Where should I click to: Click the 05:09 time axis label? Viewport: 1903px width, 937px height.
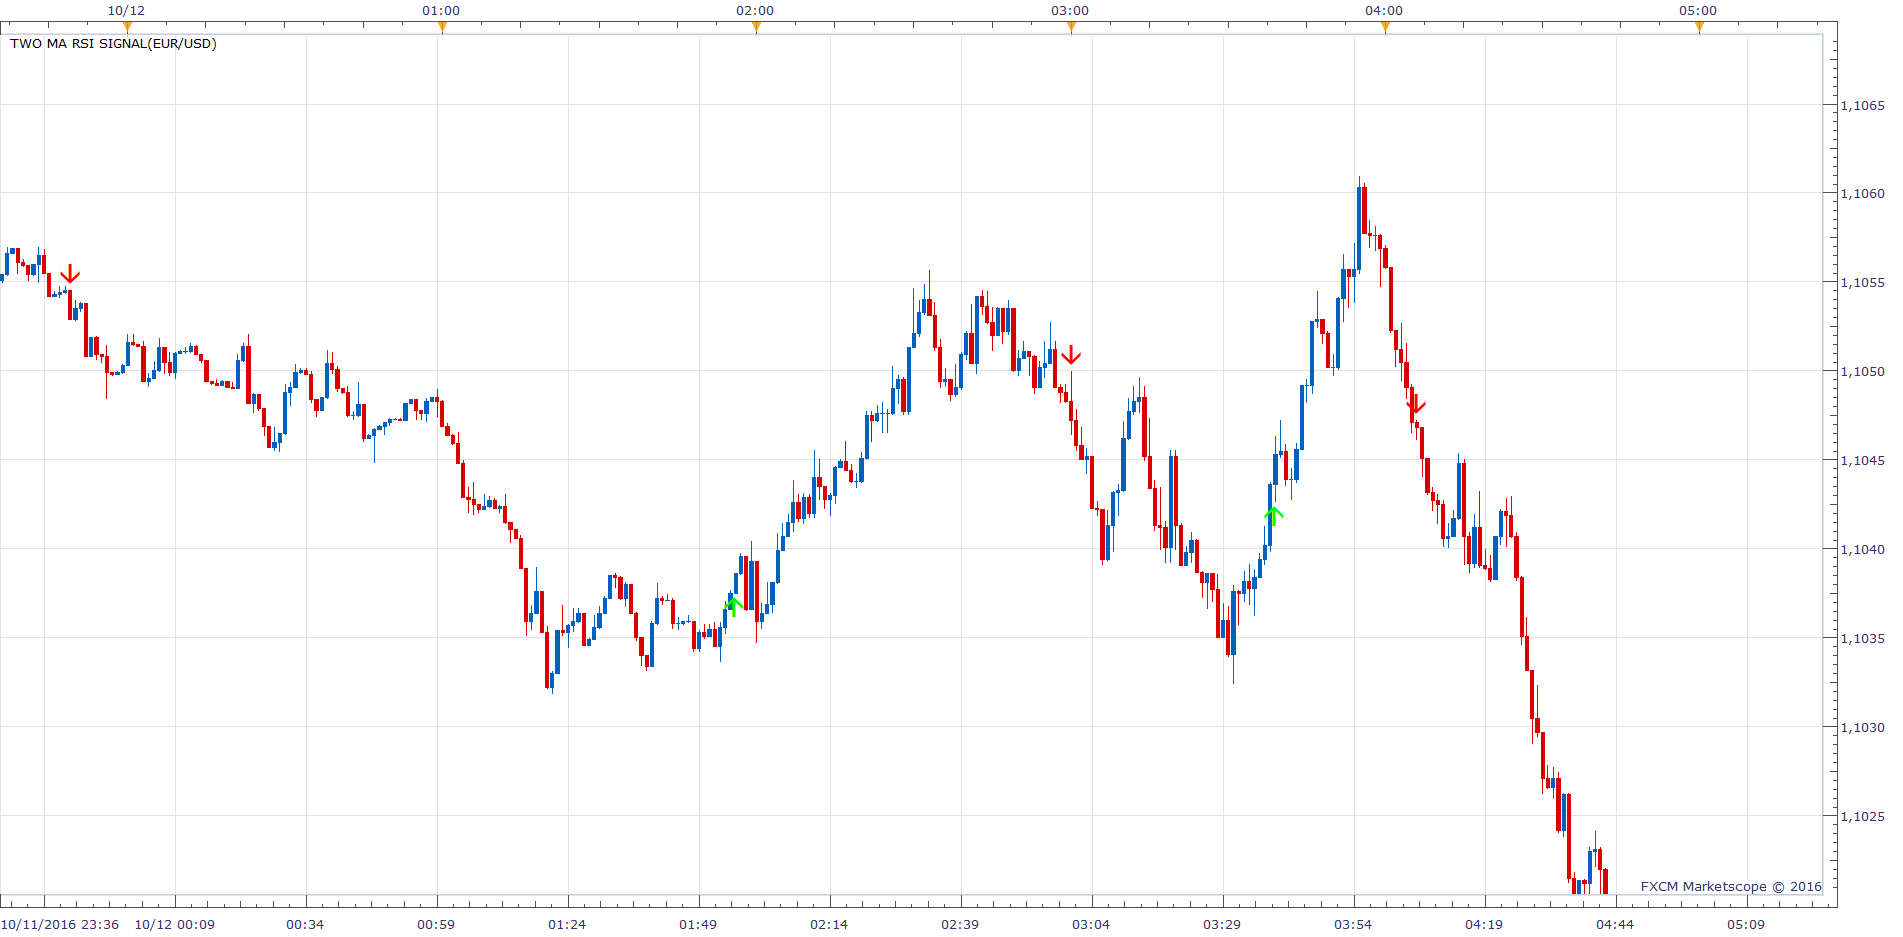tap(1746, 924)
